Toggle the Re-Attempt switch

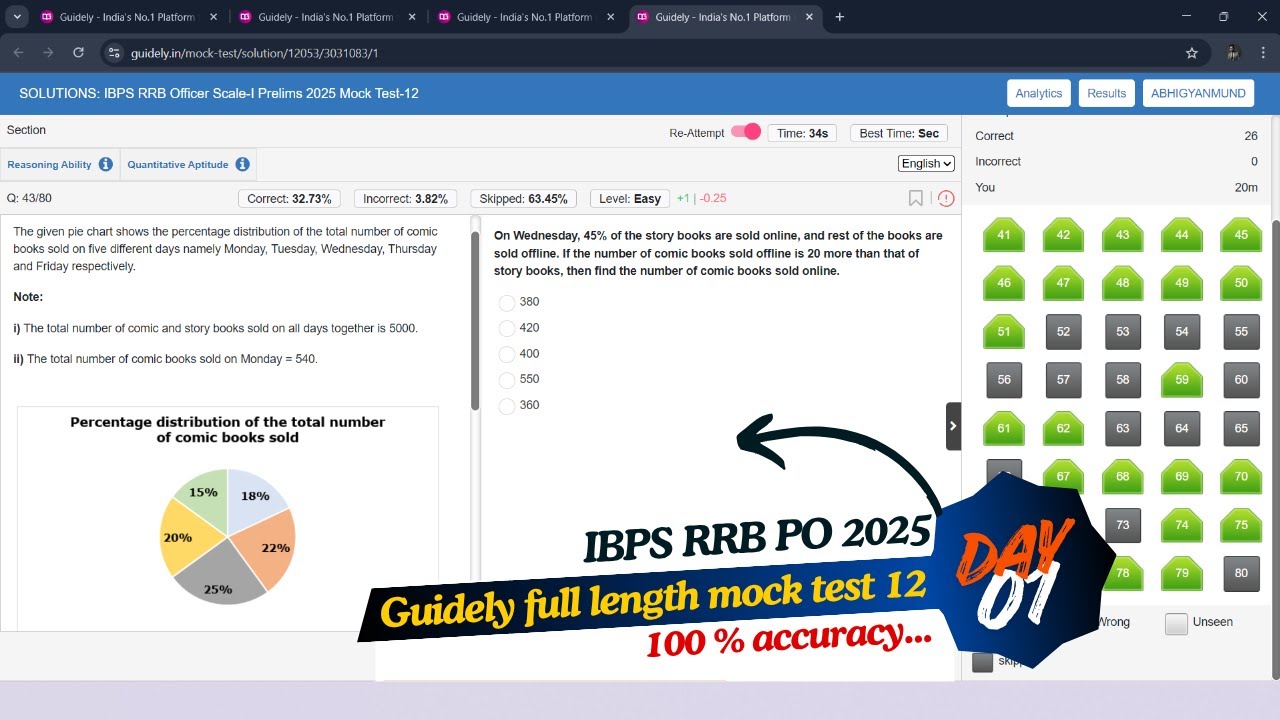click(746, 132)
